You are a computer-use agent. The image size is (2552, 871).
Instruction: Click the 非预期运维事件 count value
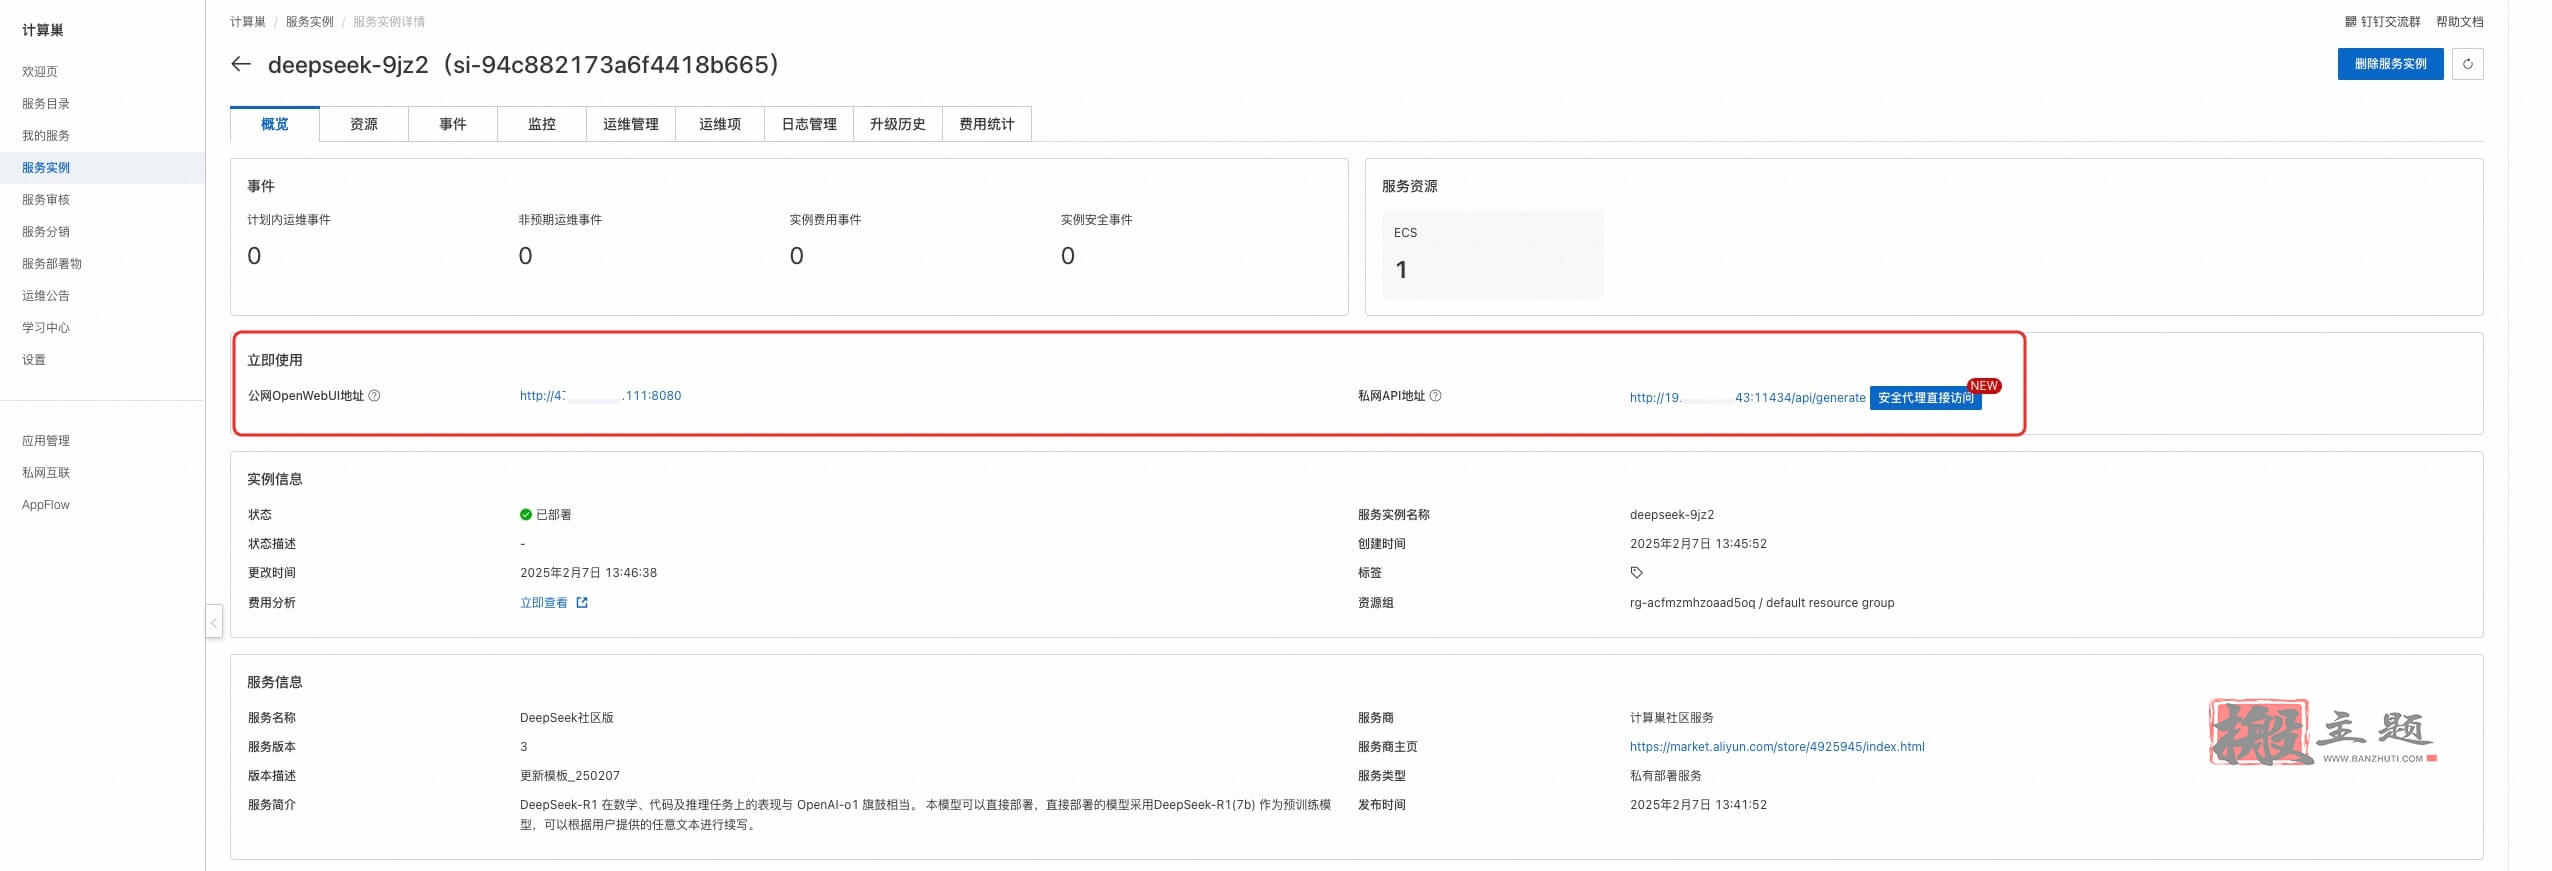tap(525, 256)
